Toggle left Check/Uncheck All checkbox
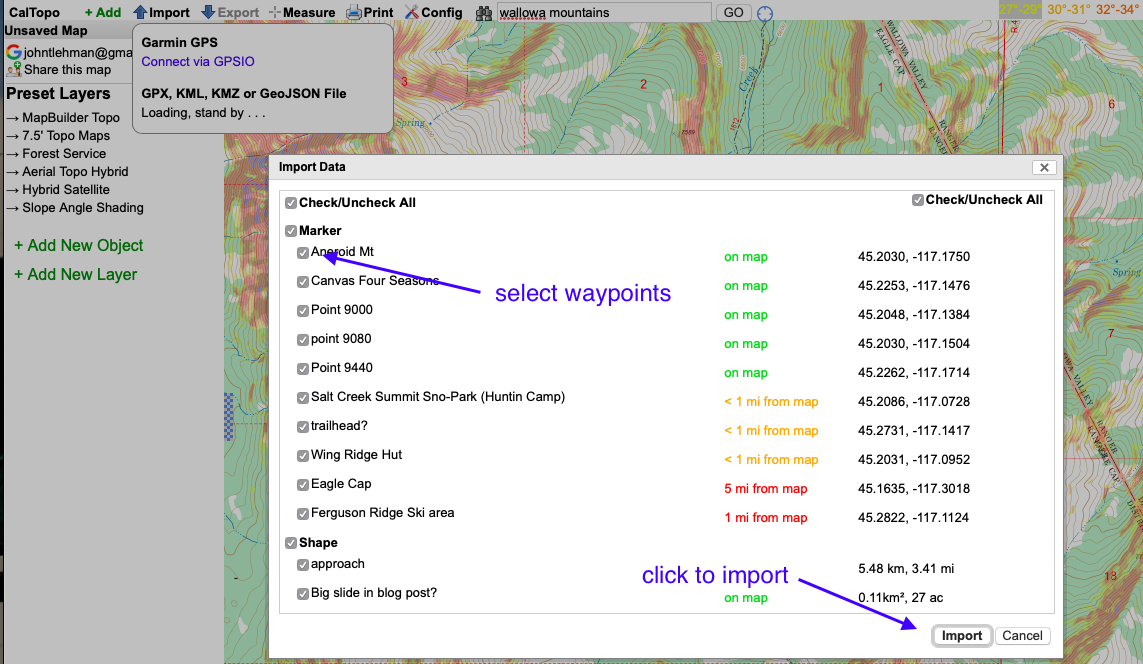 pos(291,203)
